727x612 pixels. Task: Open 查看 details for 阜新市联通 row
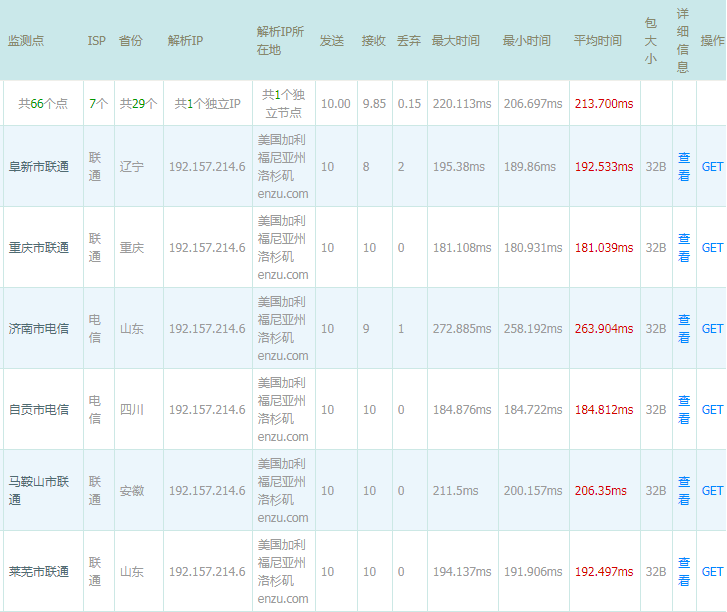tap(684, 166)
